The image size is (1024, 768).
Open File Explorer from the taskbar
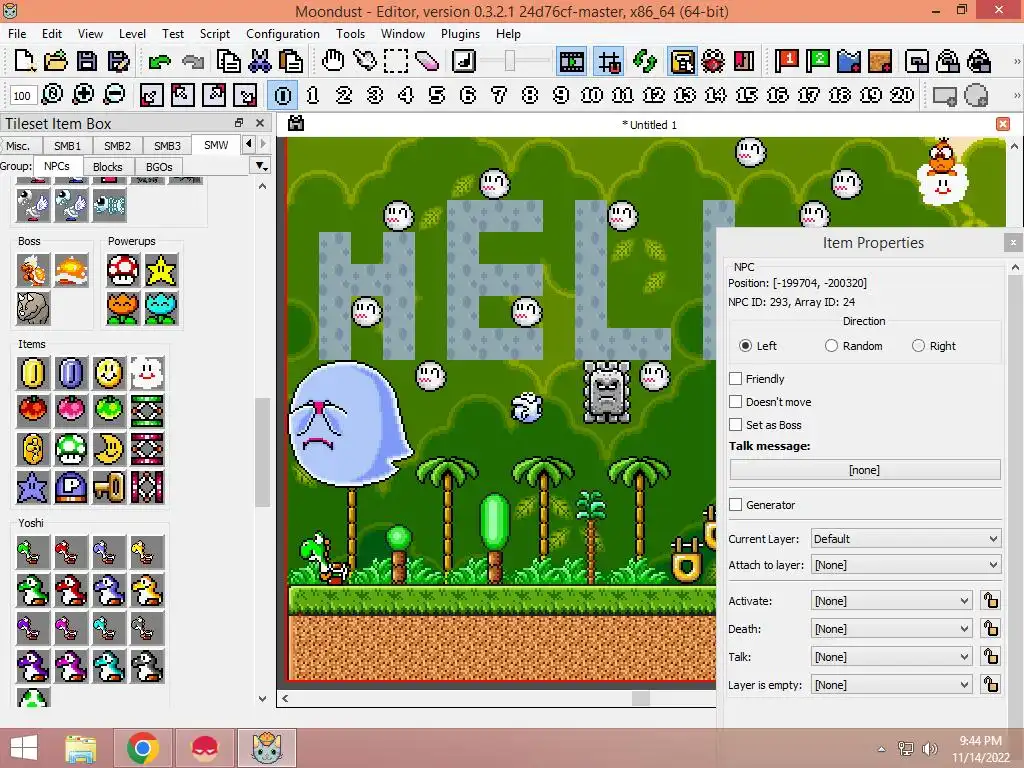pyautogui.click(x=81, y=748)
